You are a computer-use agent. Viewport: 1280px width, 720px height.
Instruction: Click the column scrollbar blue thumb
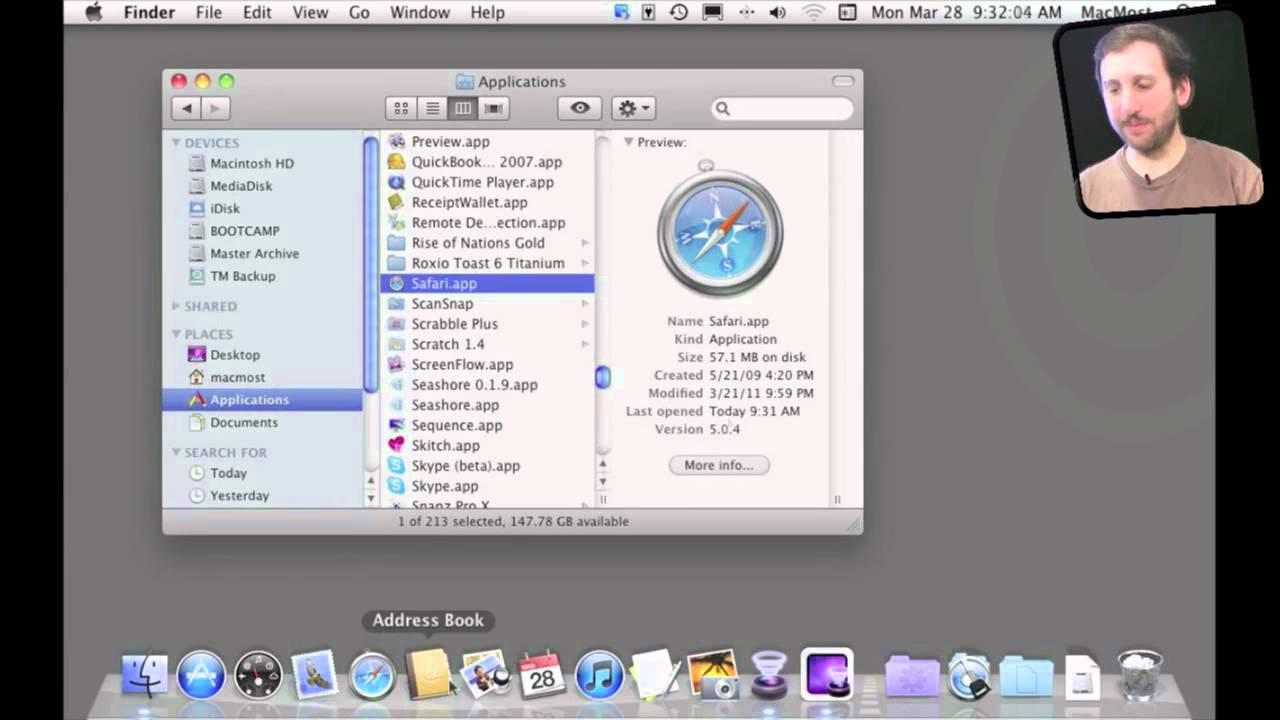point(602,377)
